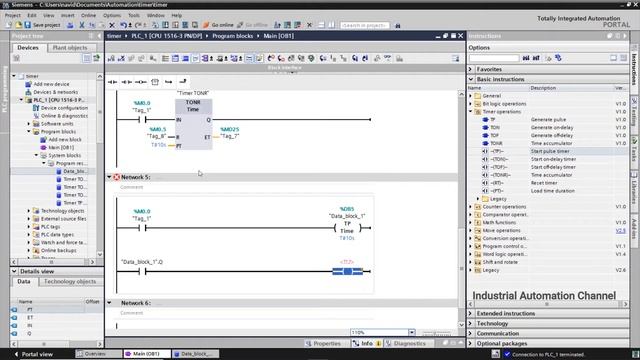Image resolution: width=640 pixels, height=360 pixels.
Task: Click the Delete X icon next to paste
Action: coord(112,25)
